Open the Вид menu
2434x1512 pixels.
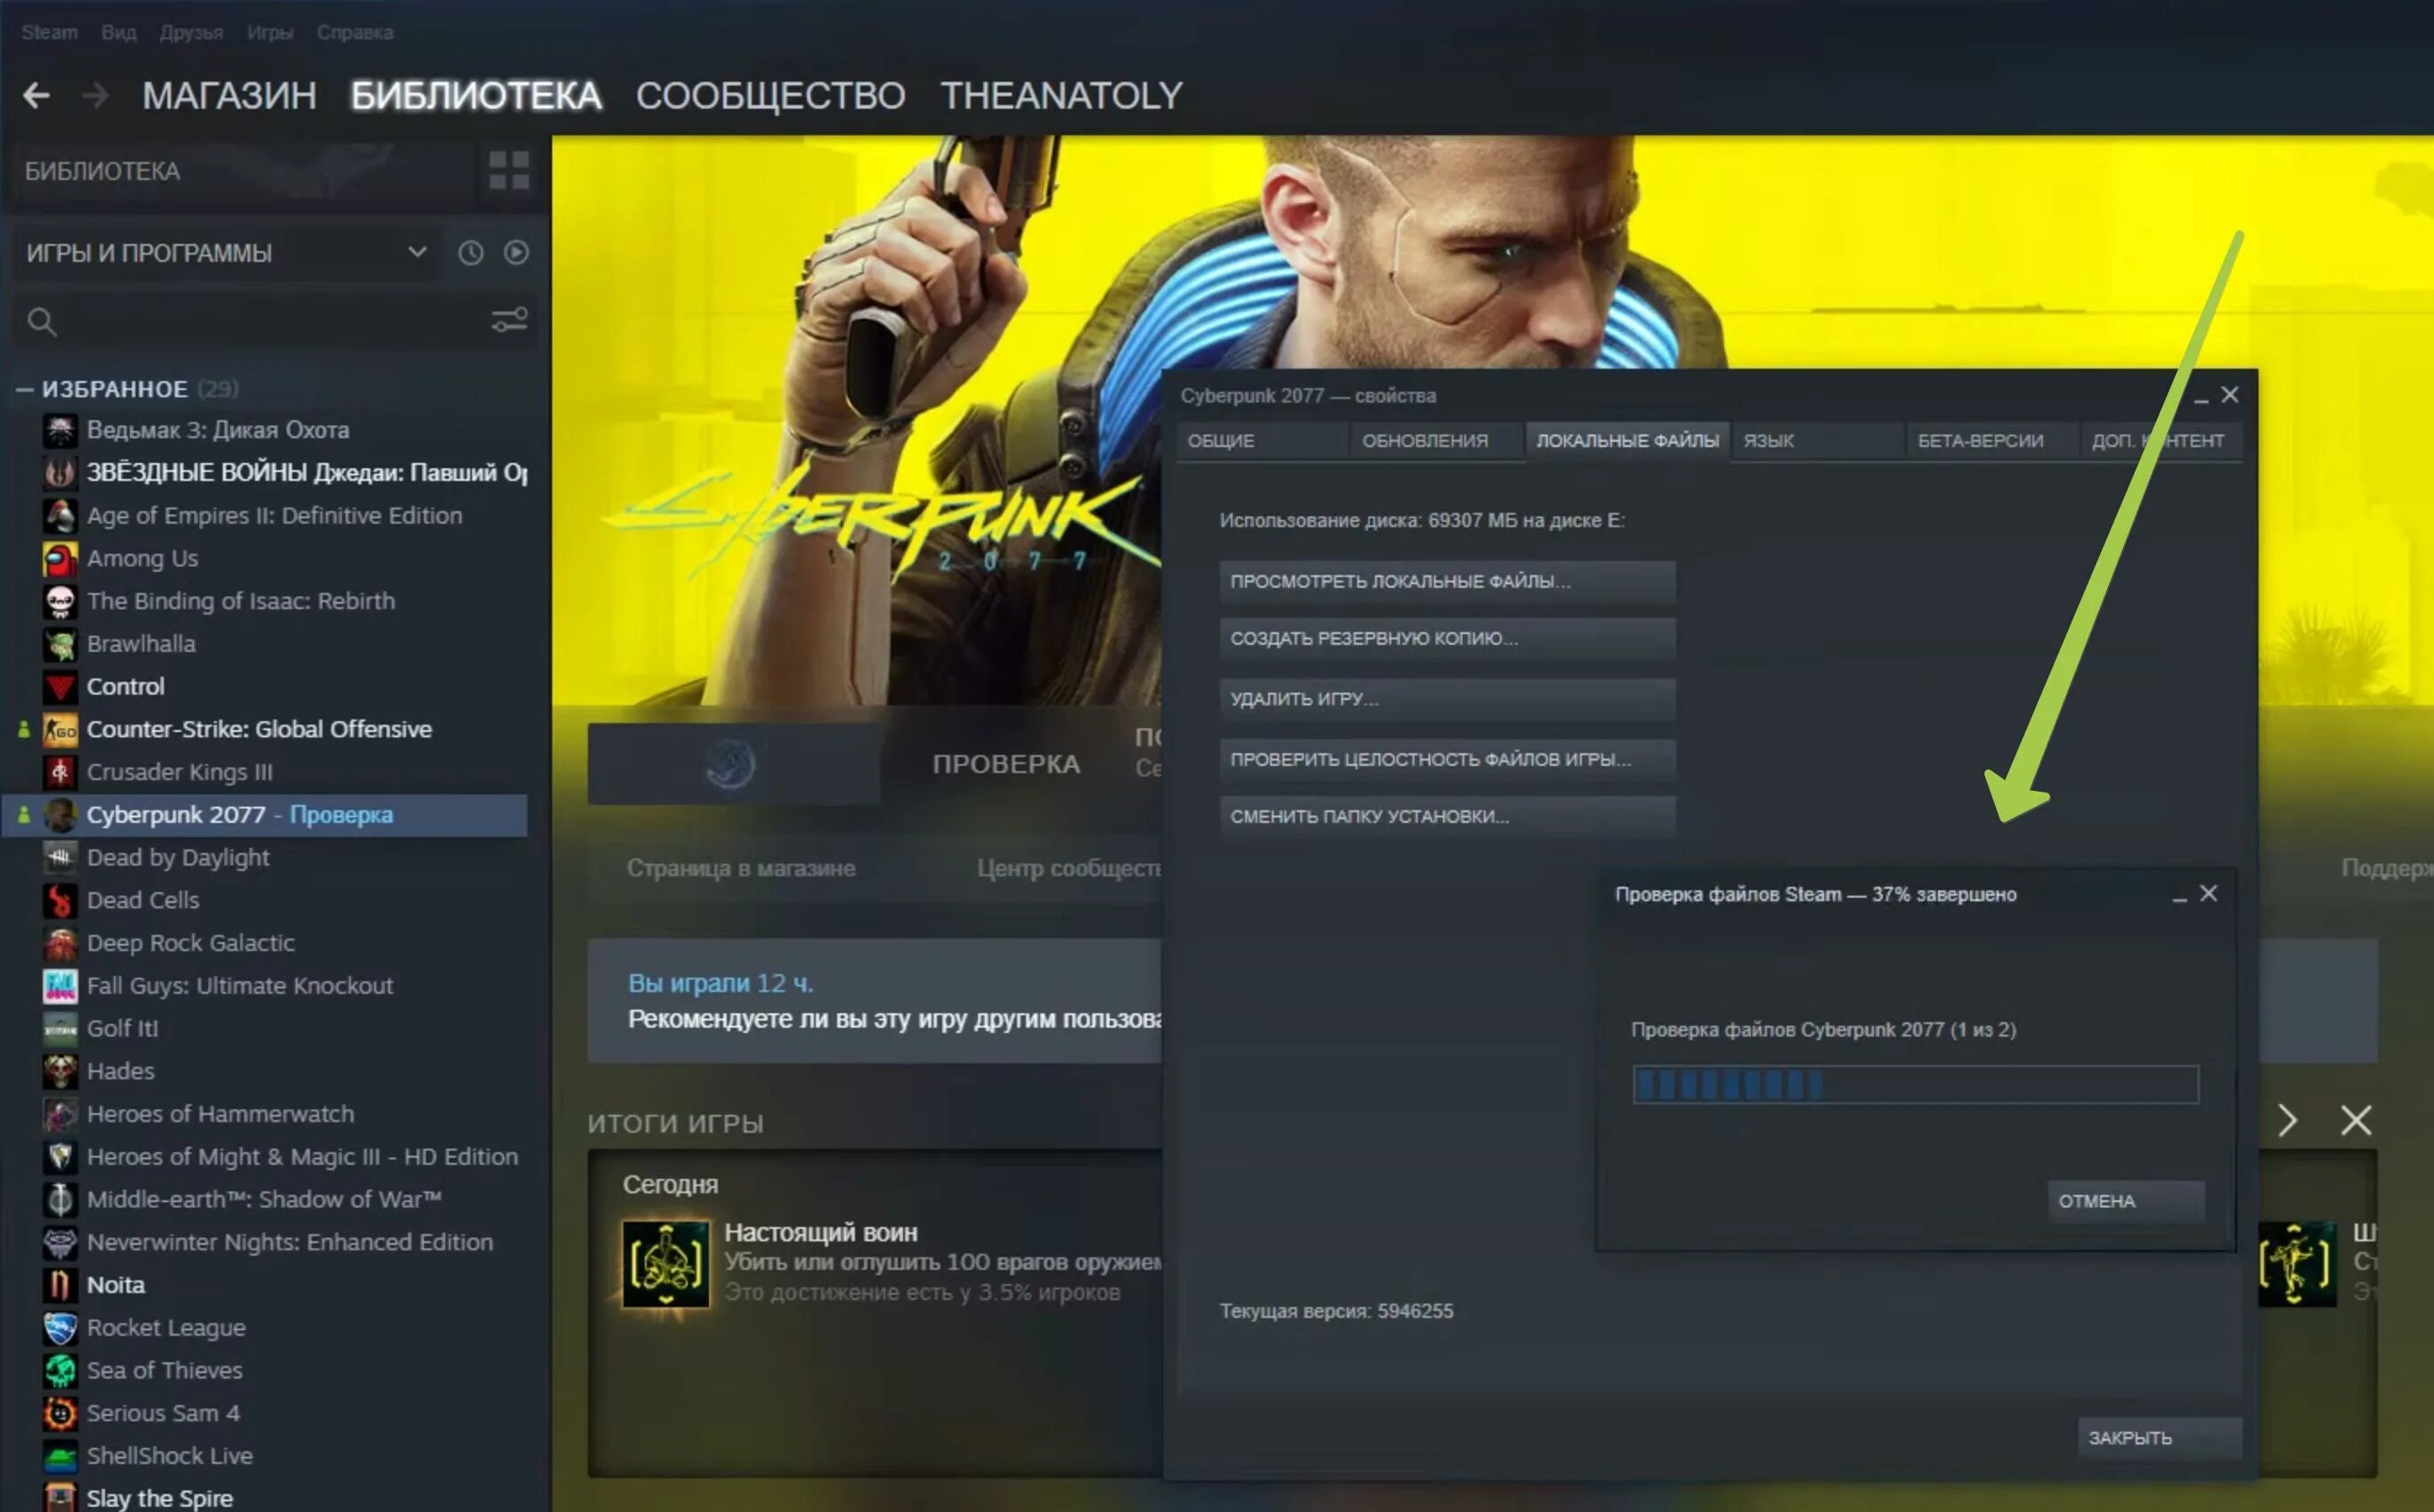coord(118,32)
